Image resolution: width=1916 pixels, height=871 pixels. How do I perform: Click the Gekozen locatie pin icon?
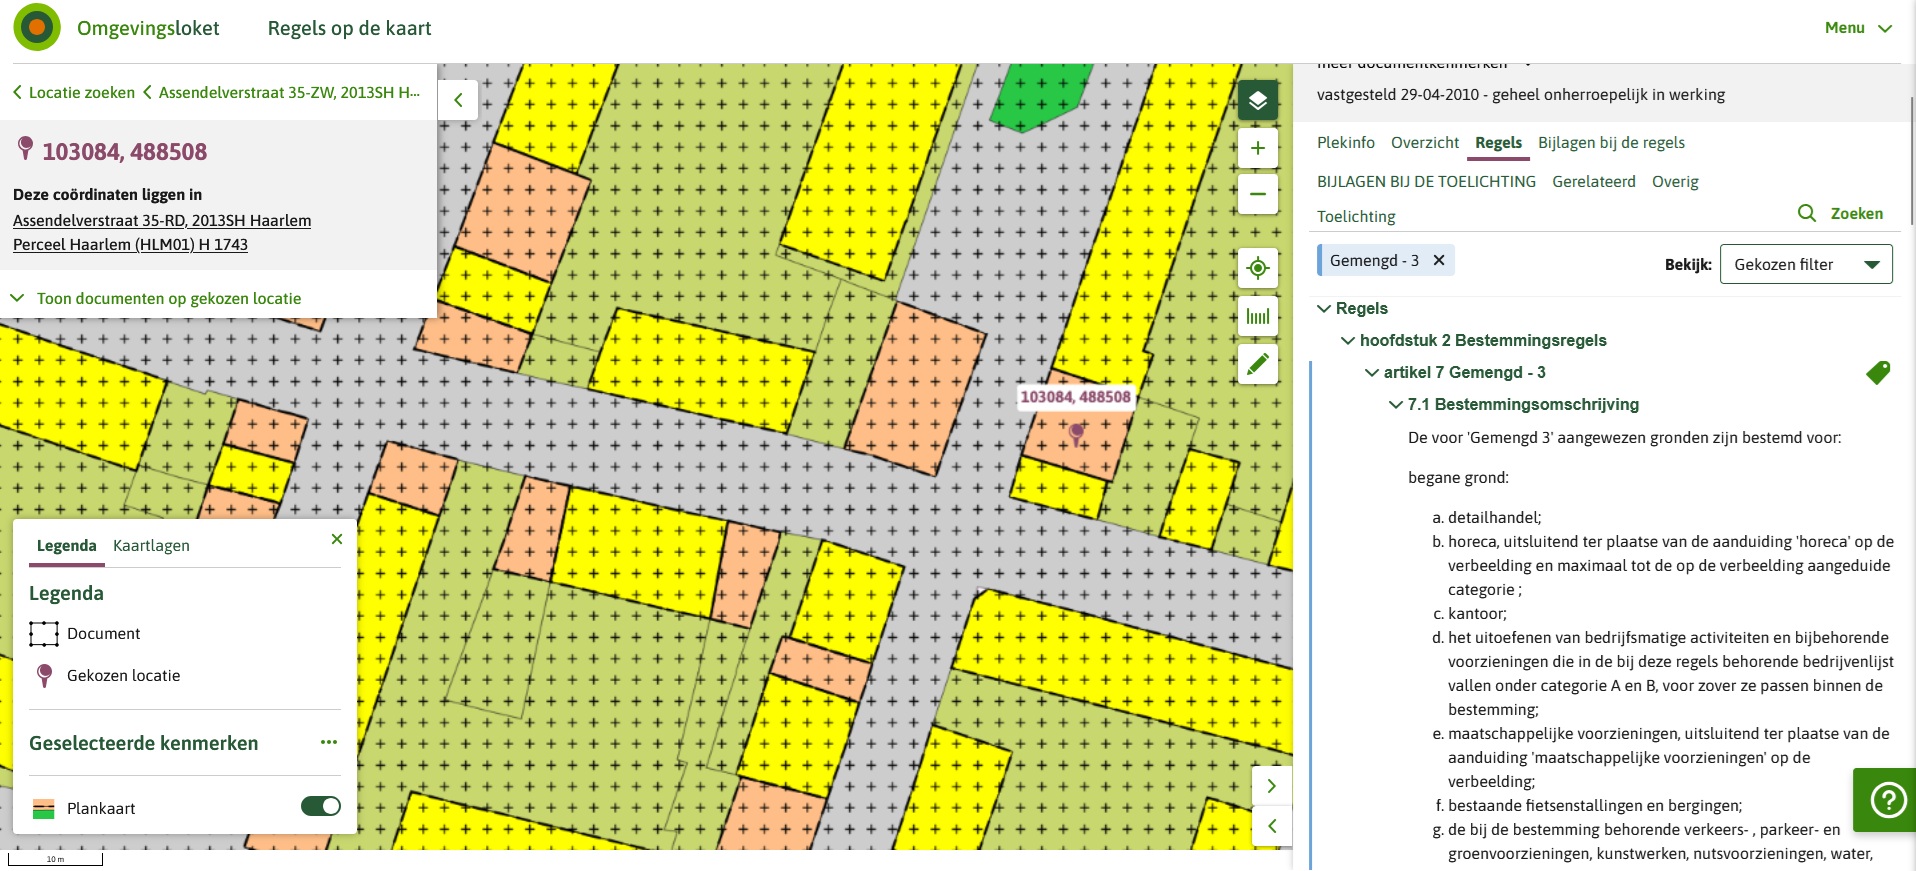coord(44,676)
